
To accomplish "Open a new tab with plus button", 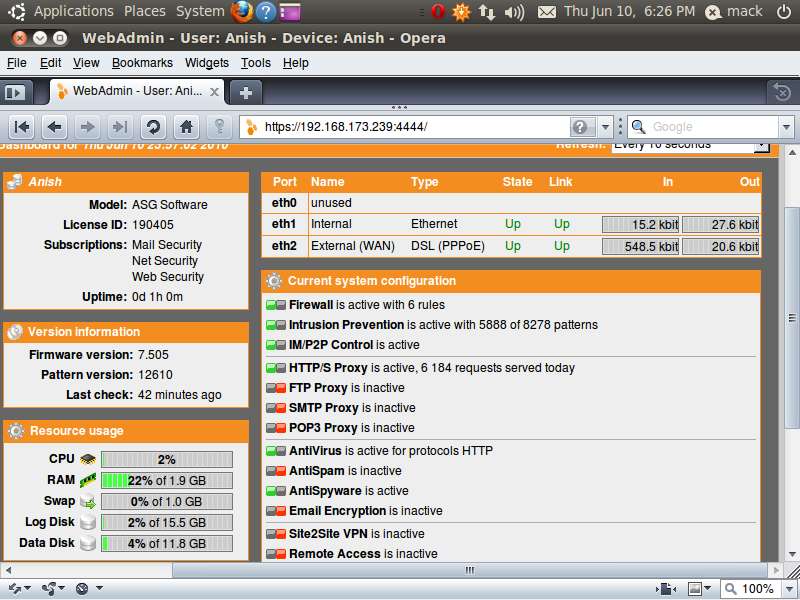I will coord(245,92).
